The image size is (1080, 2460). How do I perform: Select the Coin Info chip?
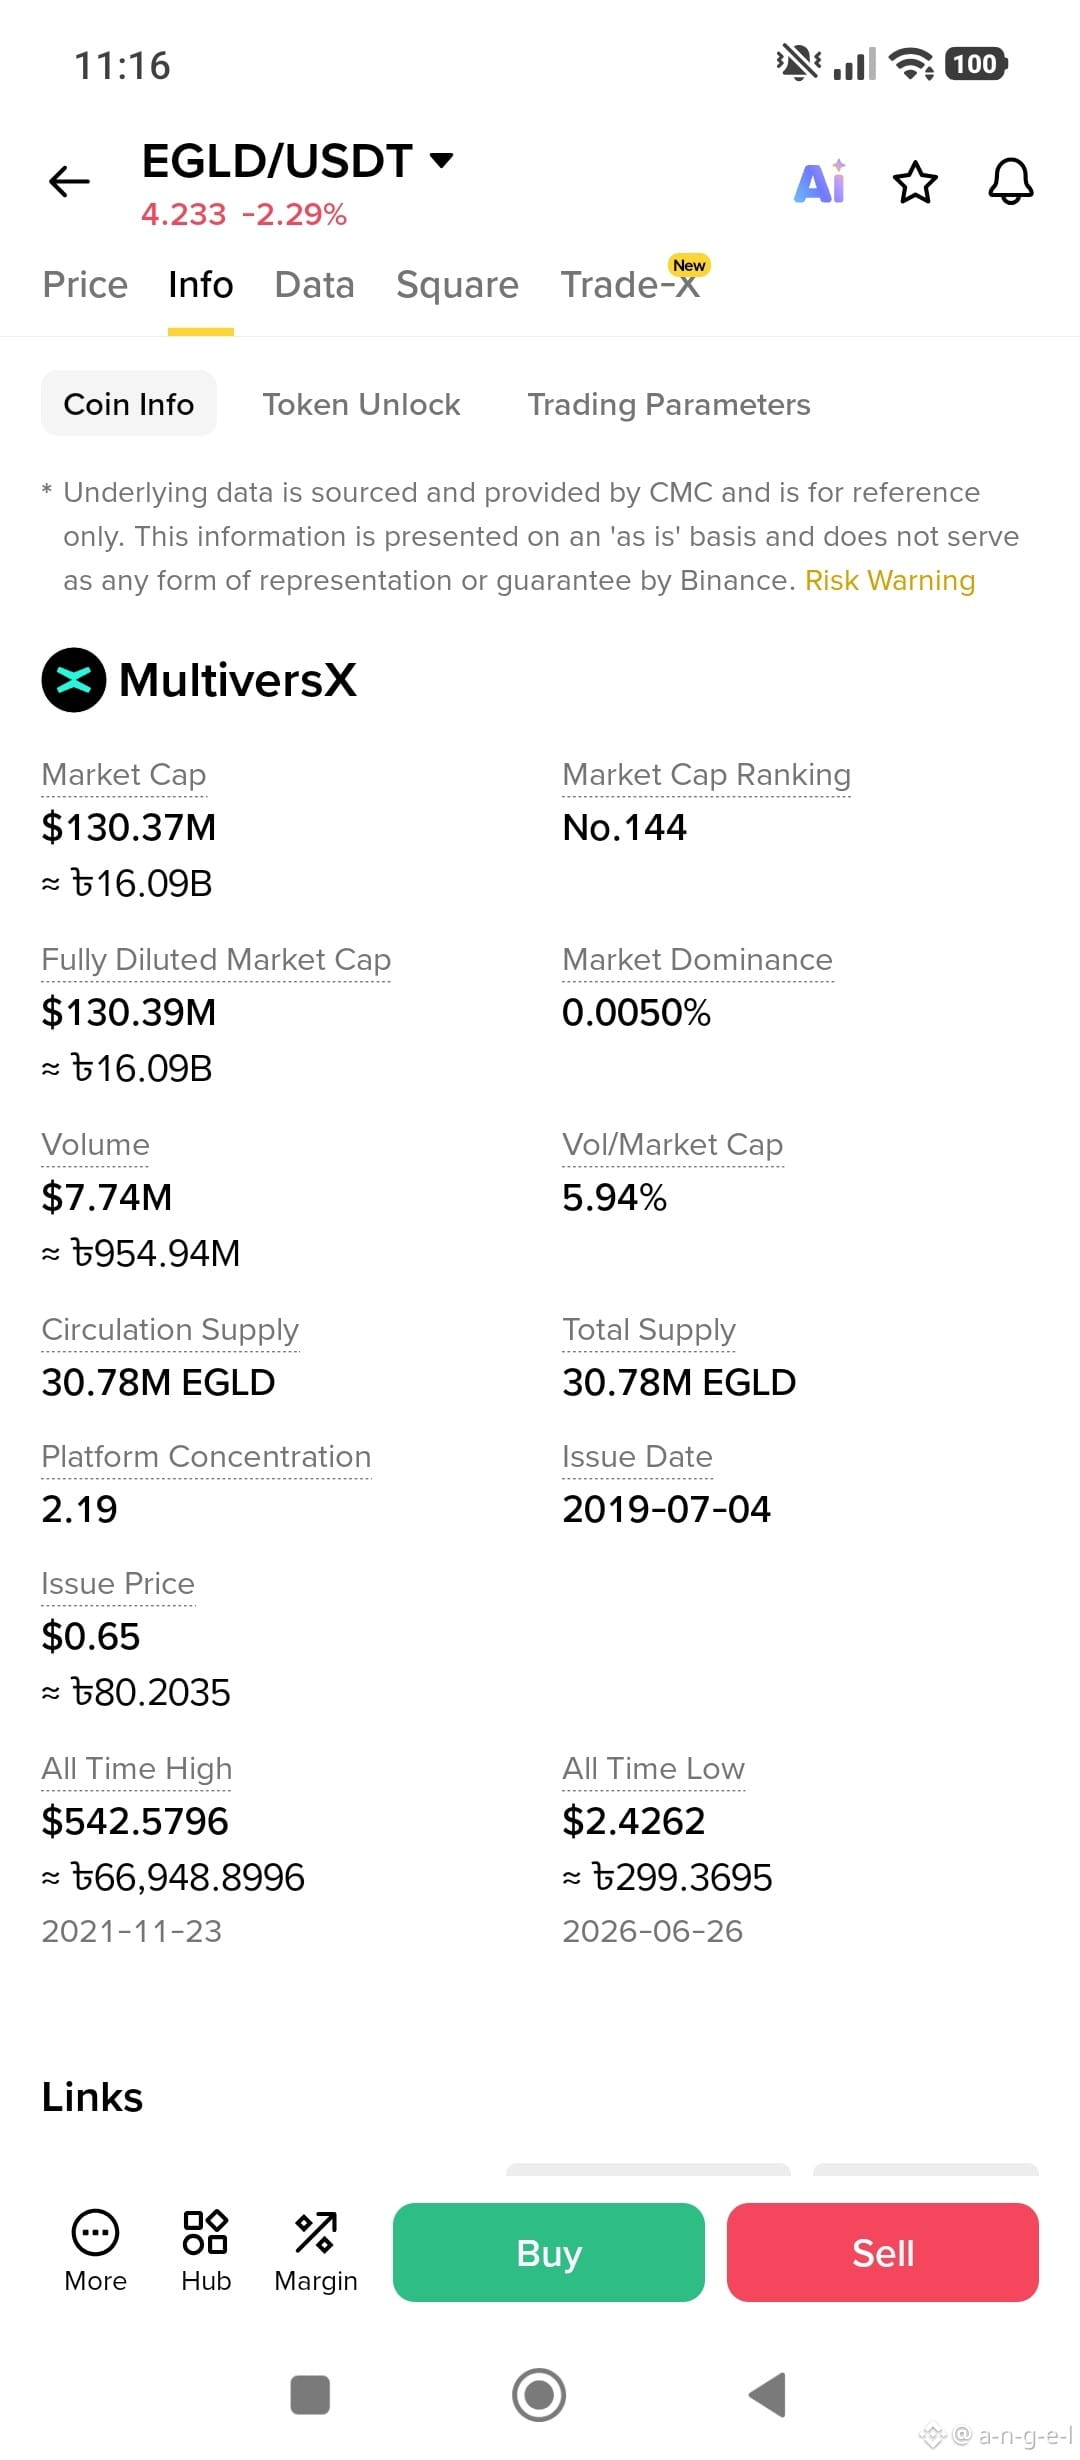click(129, 404)
